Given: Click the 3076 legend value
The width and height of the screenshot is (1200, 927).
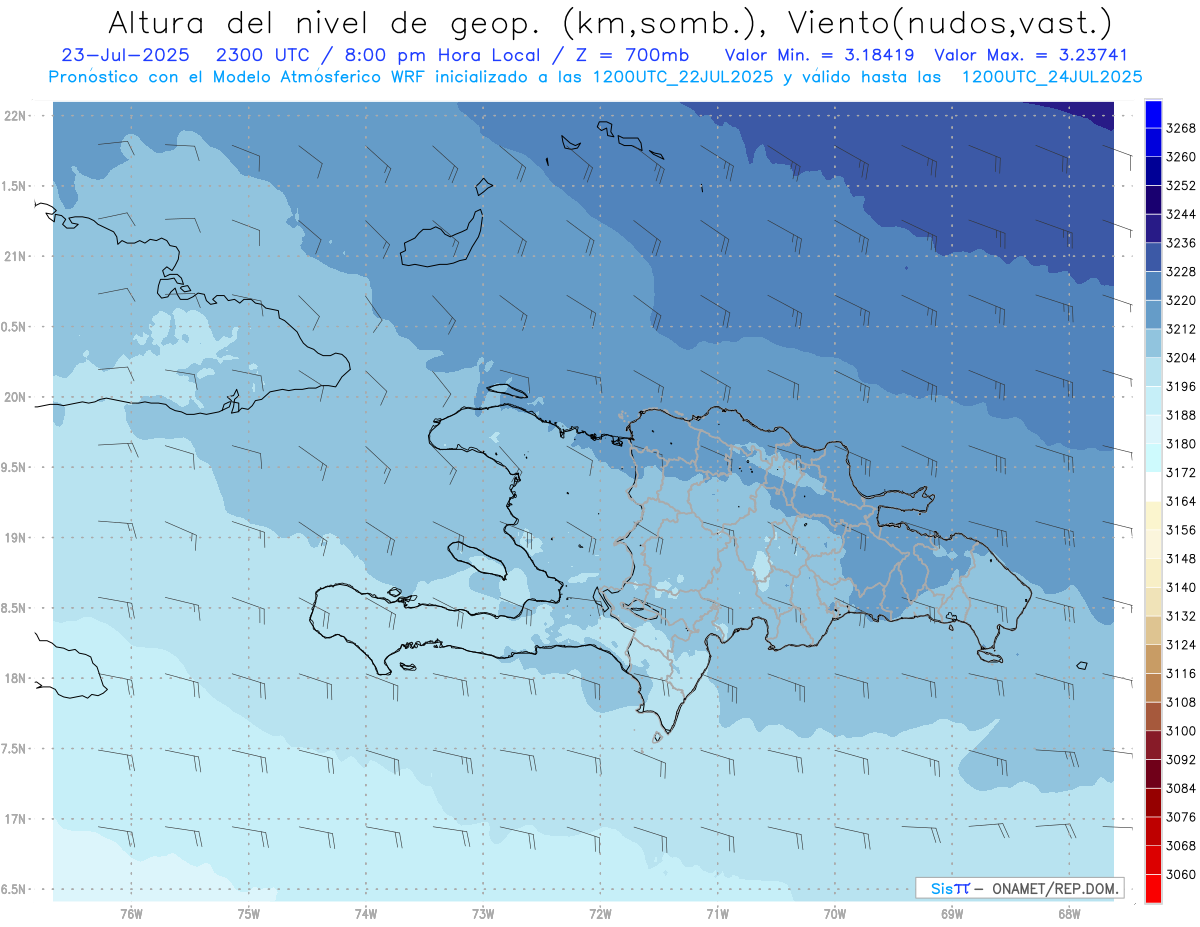Looking at the screenshot, I should click(1181, 817).
